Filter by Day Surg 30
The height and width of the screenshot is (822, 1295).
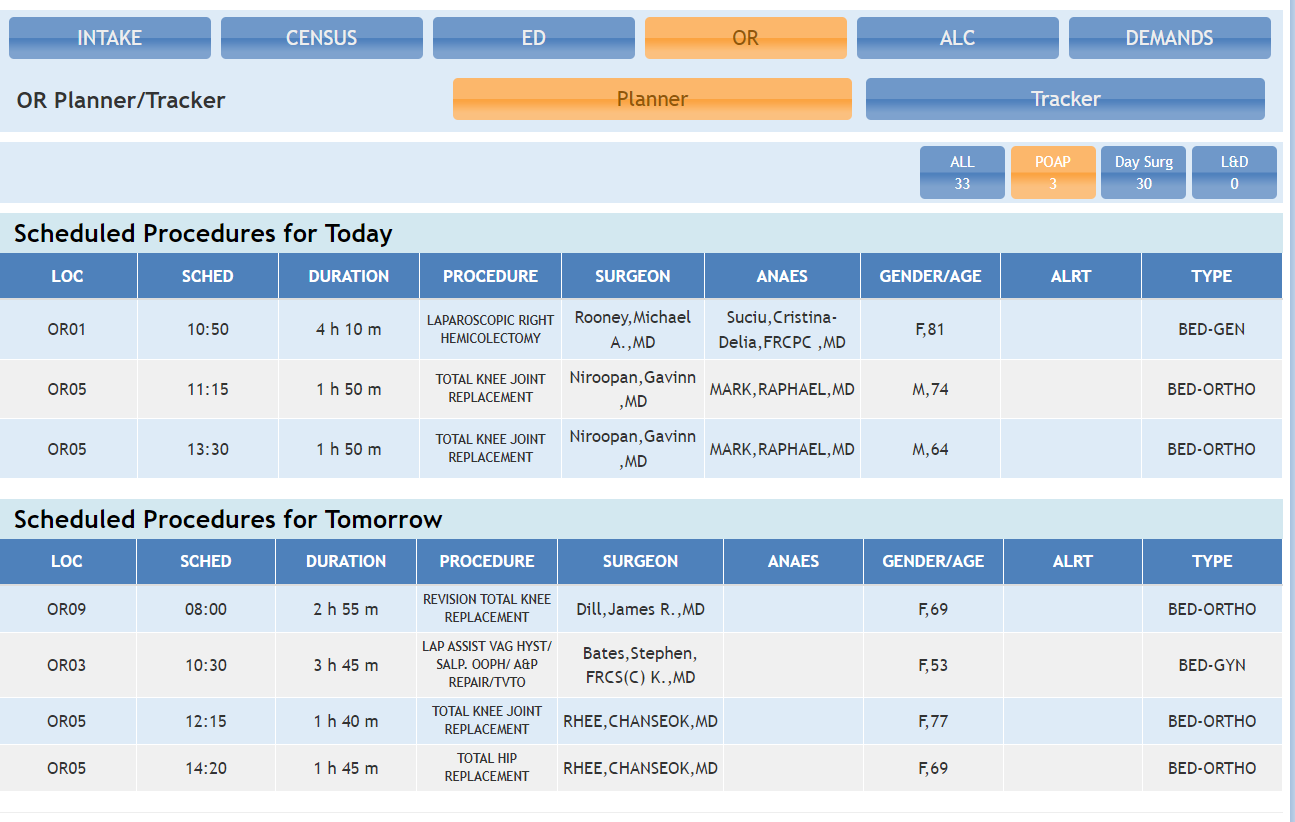click(x=1144, y=173)
